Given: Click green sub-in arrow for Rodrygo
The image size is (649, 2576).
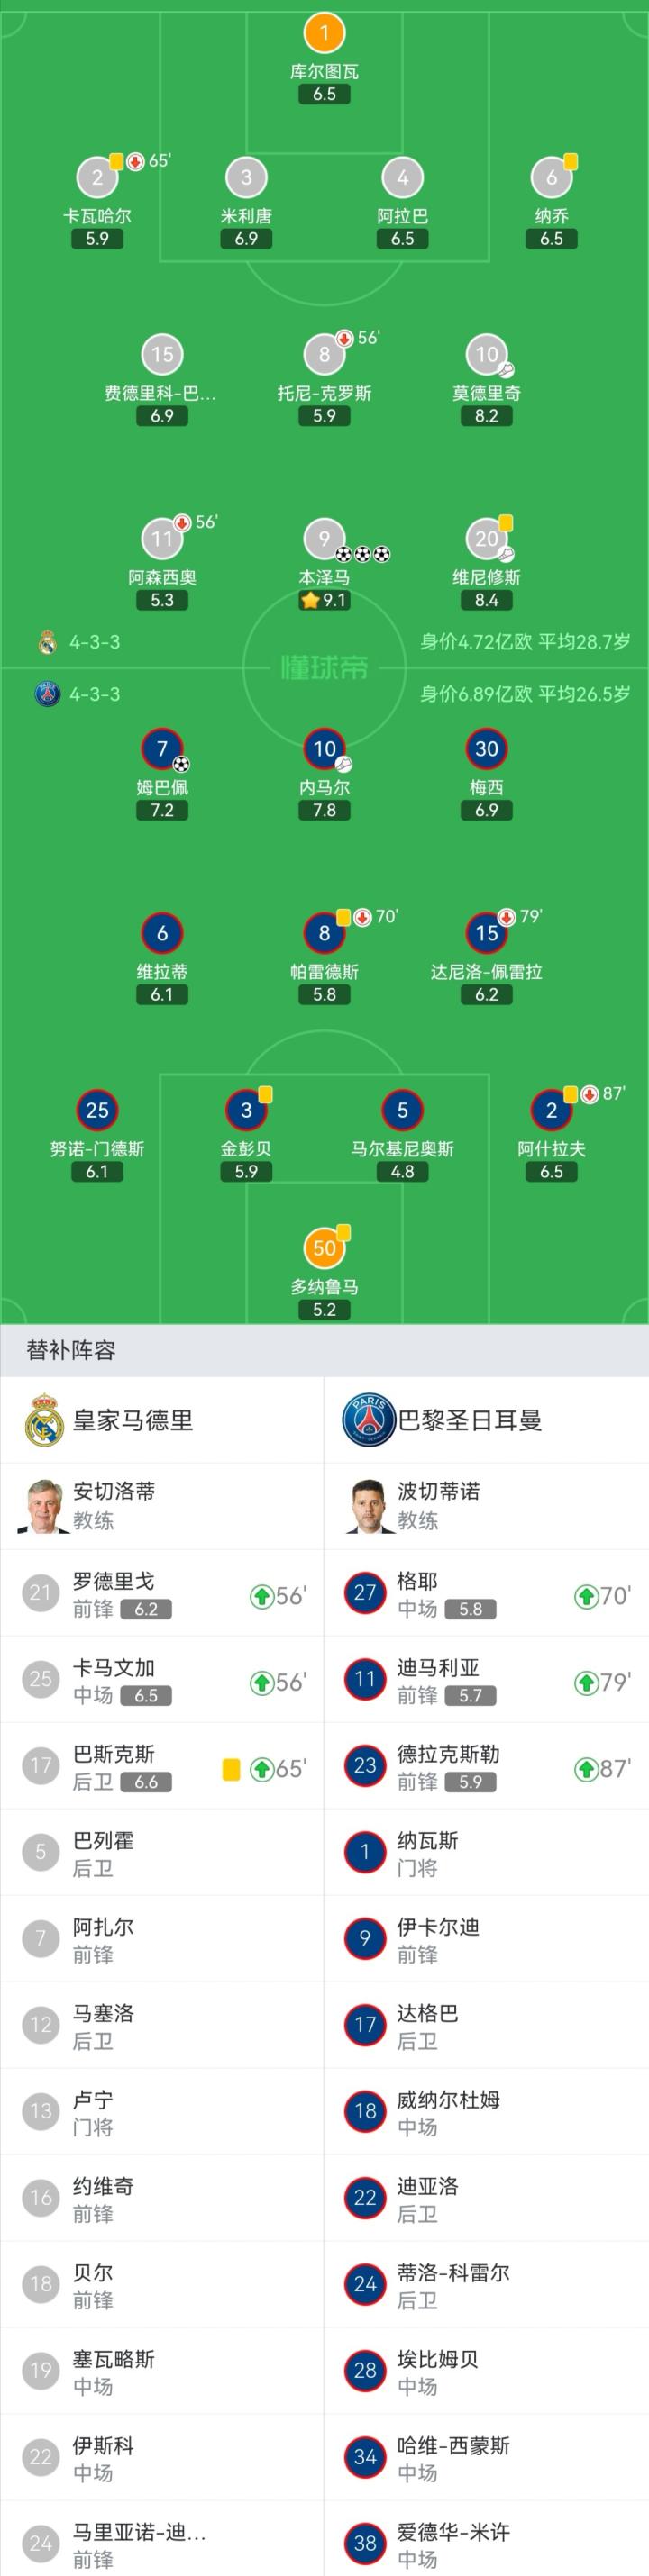Looking at the screenshot, I should (261, 1596).
